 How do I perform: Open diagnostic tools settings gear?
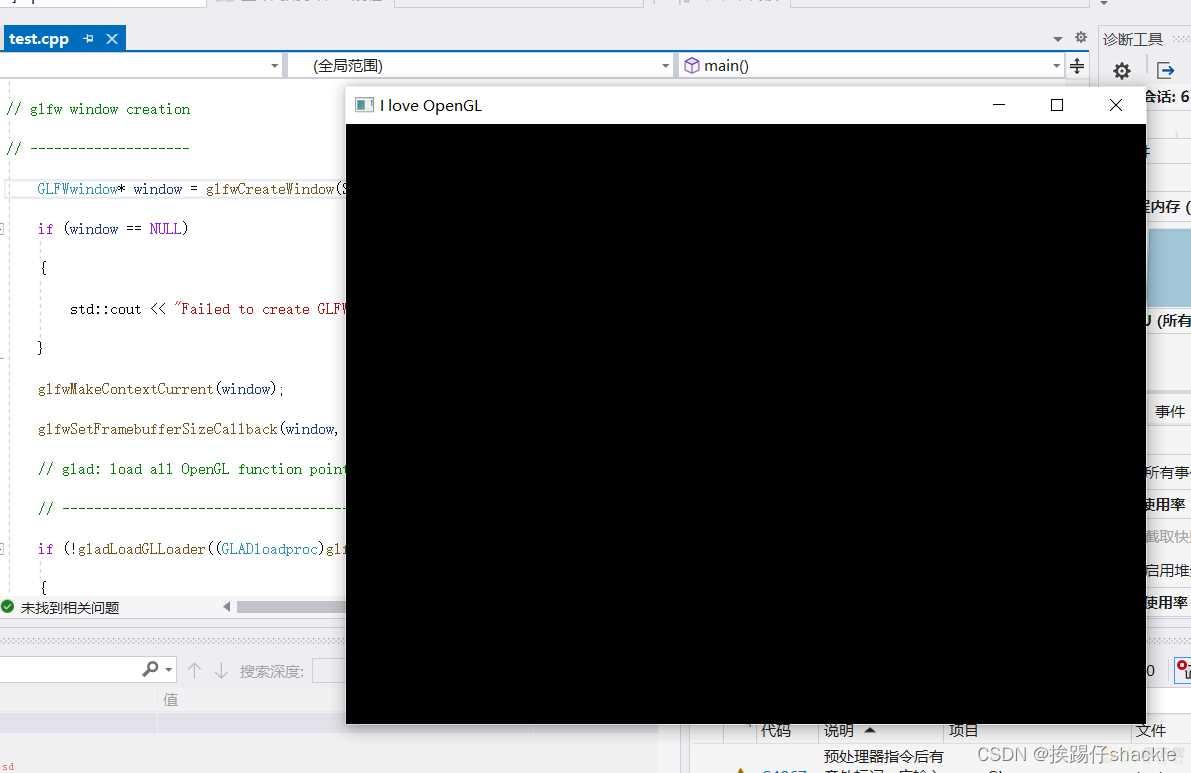click(x=1122, y=71)
